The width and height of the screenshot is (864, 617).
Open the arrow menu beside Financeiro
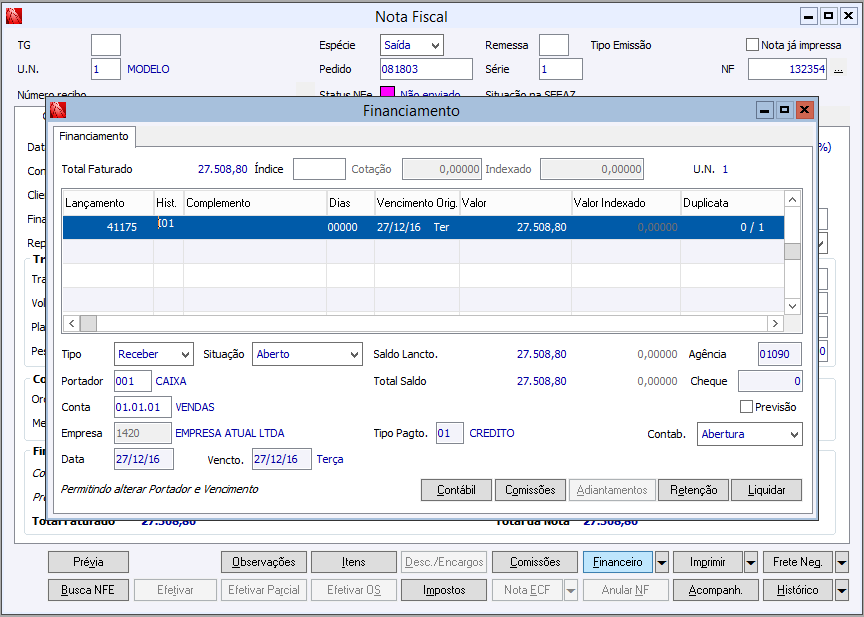(x=662, y=562)
